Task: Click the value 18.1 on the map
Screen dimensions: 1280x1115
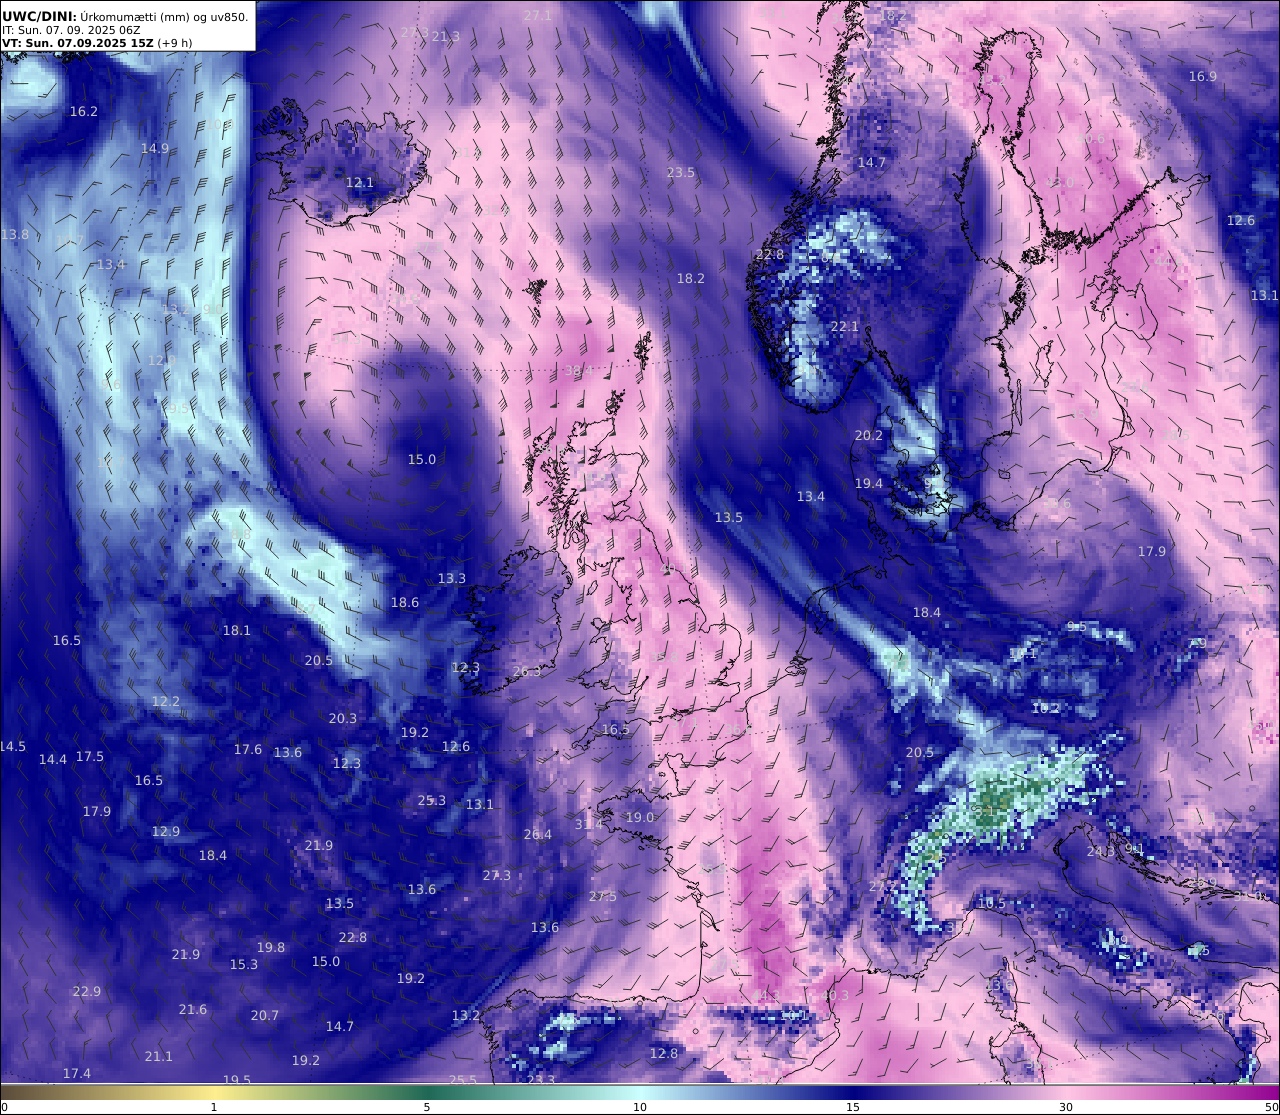Action: (x=237, y=630)
